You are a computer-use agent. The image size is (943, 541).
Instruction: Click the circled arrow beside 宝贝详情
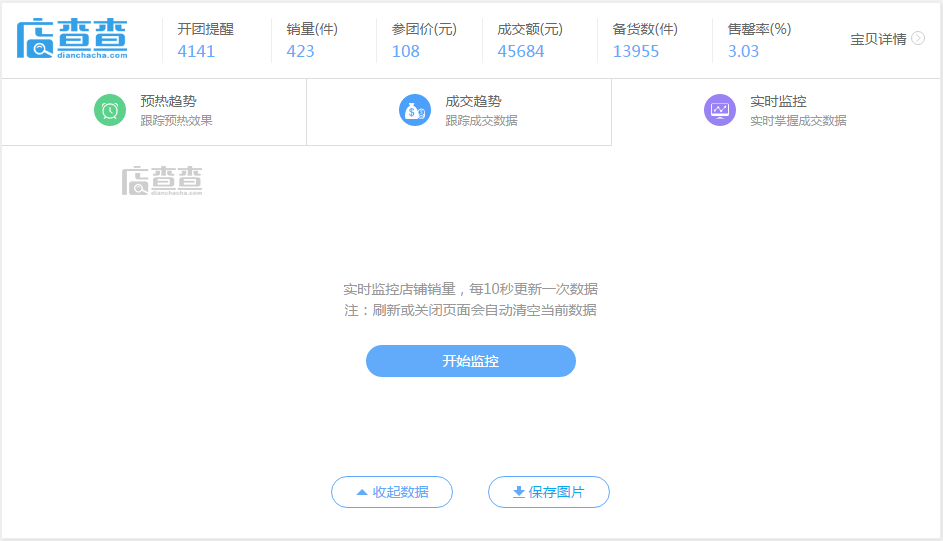click(x=918, y=38)
